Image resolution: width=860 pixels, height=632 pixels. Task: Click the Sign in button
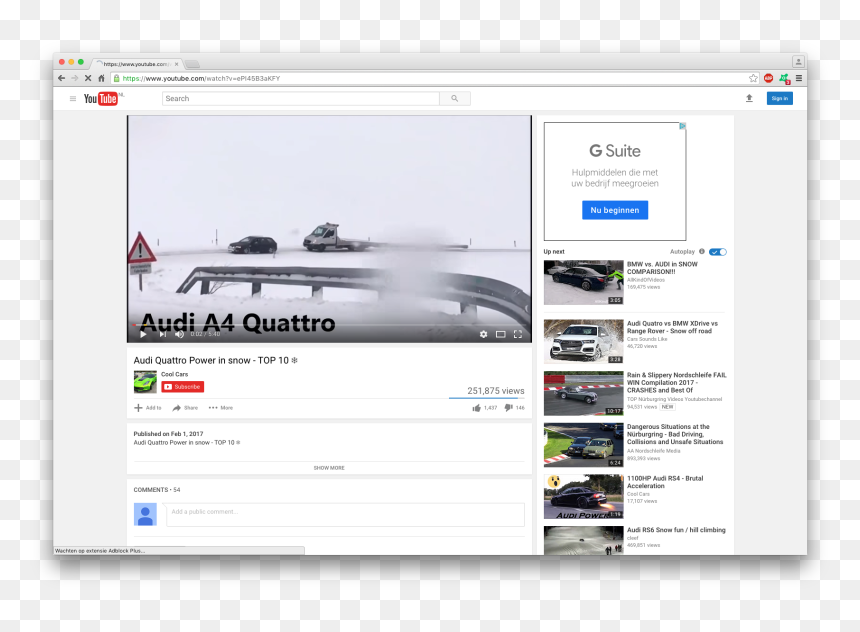[x=779, y=98]
